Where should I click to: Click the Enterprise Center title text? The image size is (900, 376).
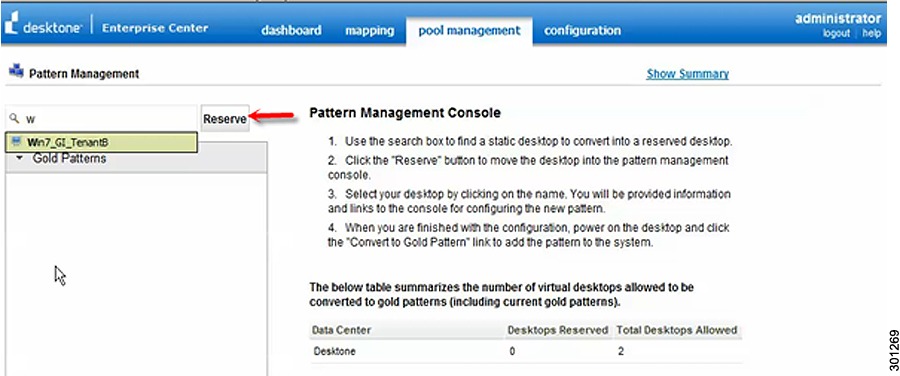[x=155, y=28]
